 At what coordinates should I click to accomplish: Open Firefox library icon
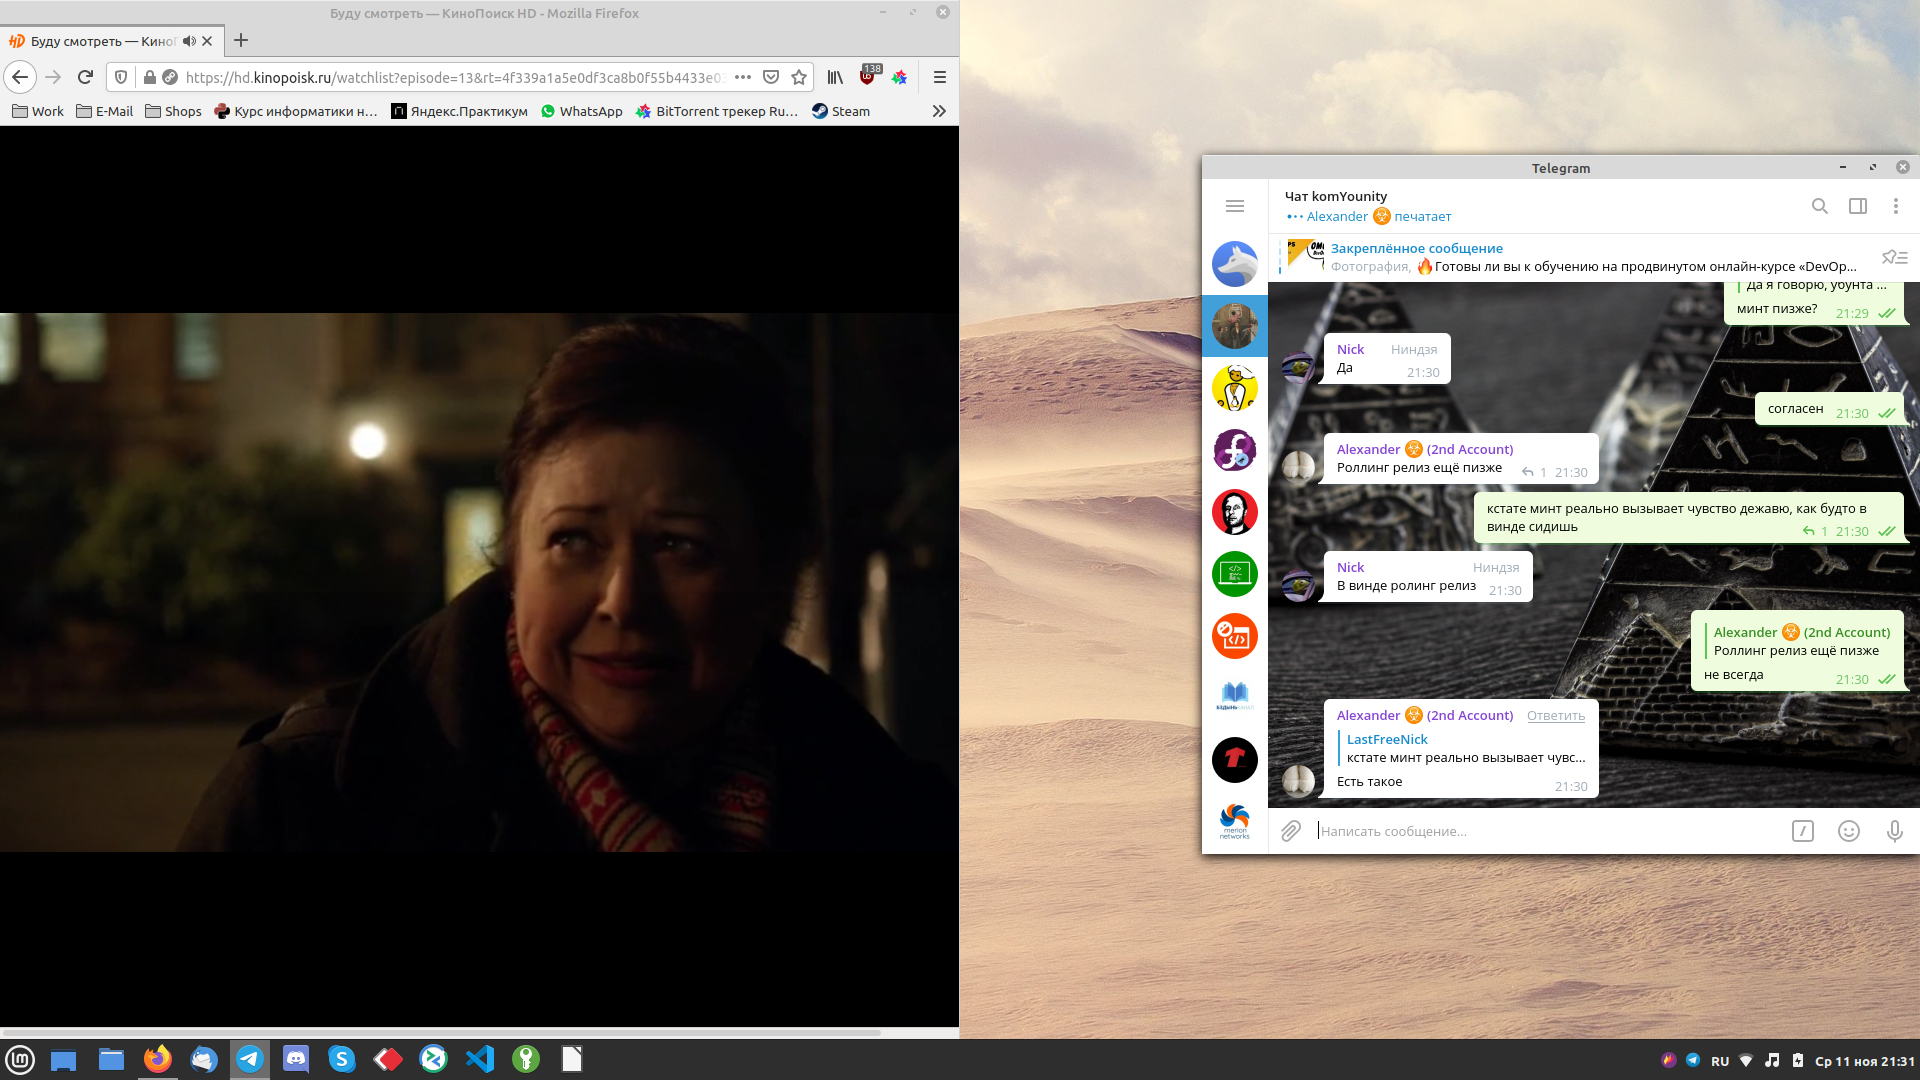click(835, 77)
